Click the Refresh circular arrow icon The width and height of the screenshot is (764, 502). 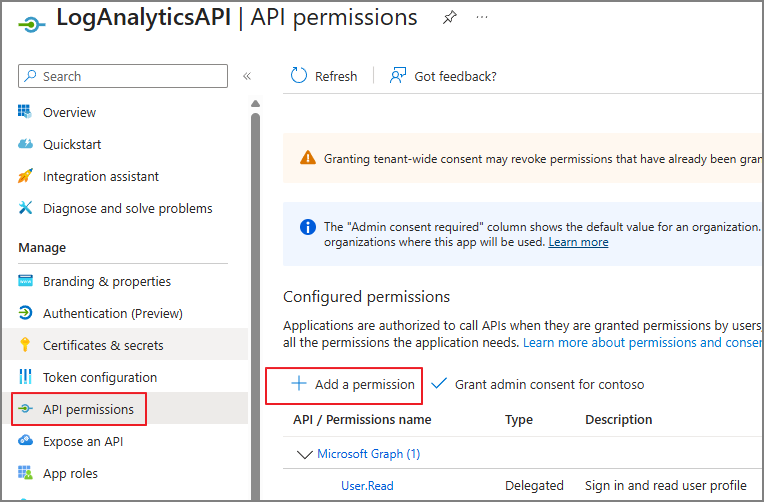(x=299, y=76)
